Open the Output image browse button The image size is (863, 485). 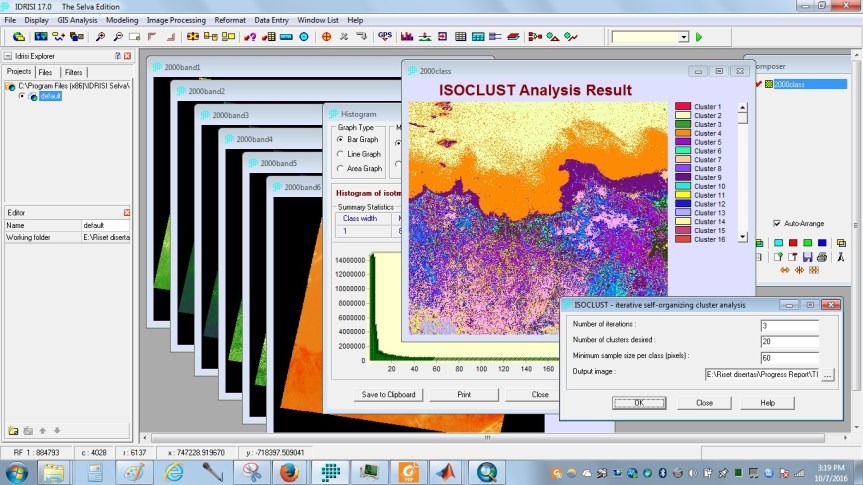(x=827, y=374)
